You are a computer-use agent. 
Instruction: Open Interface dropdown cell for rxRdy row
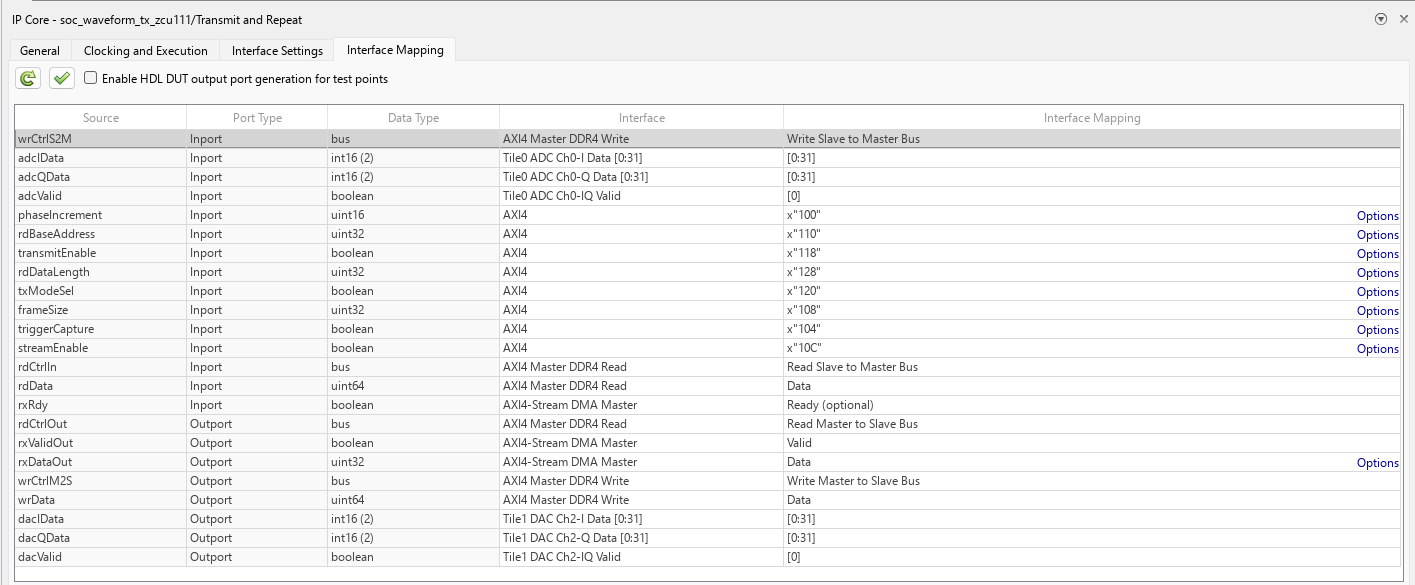coord(640,405)
